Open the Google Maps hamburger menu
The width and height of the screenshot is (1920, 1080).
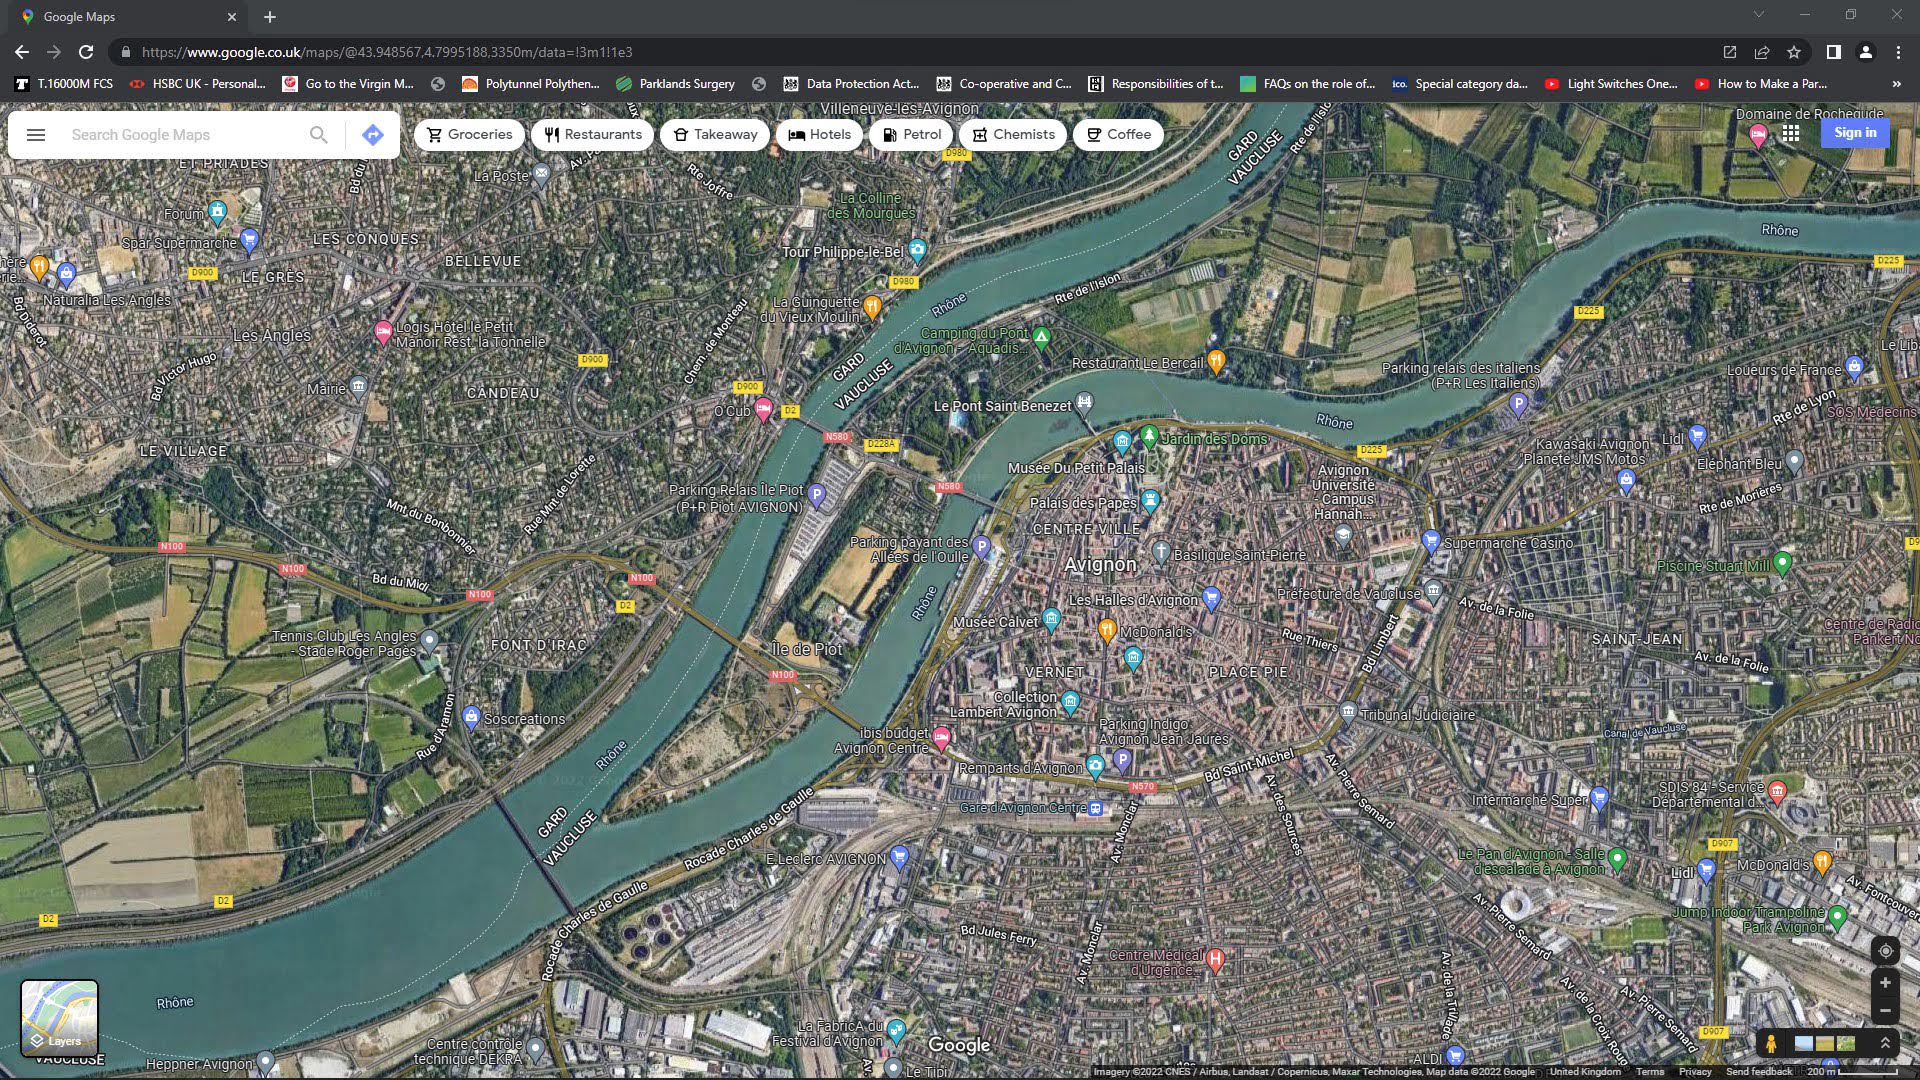pos(36,135)
